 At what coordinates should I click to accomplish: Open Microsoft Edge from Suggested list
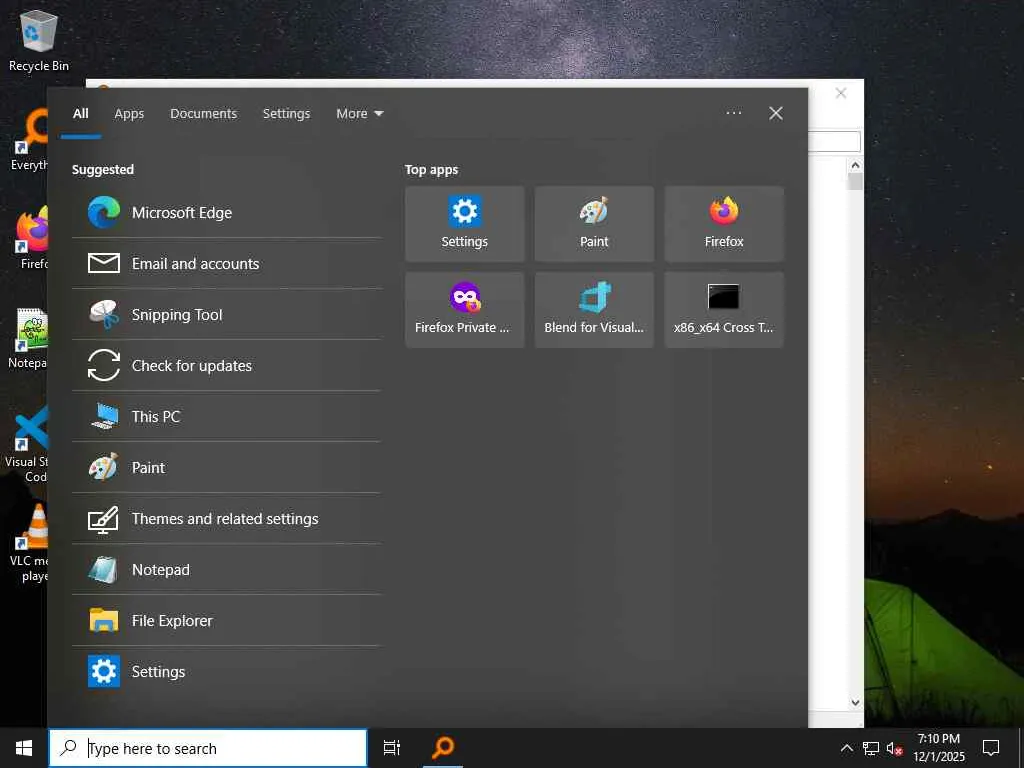[226, 212]
